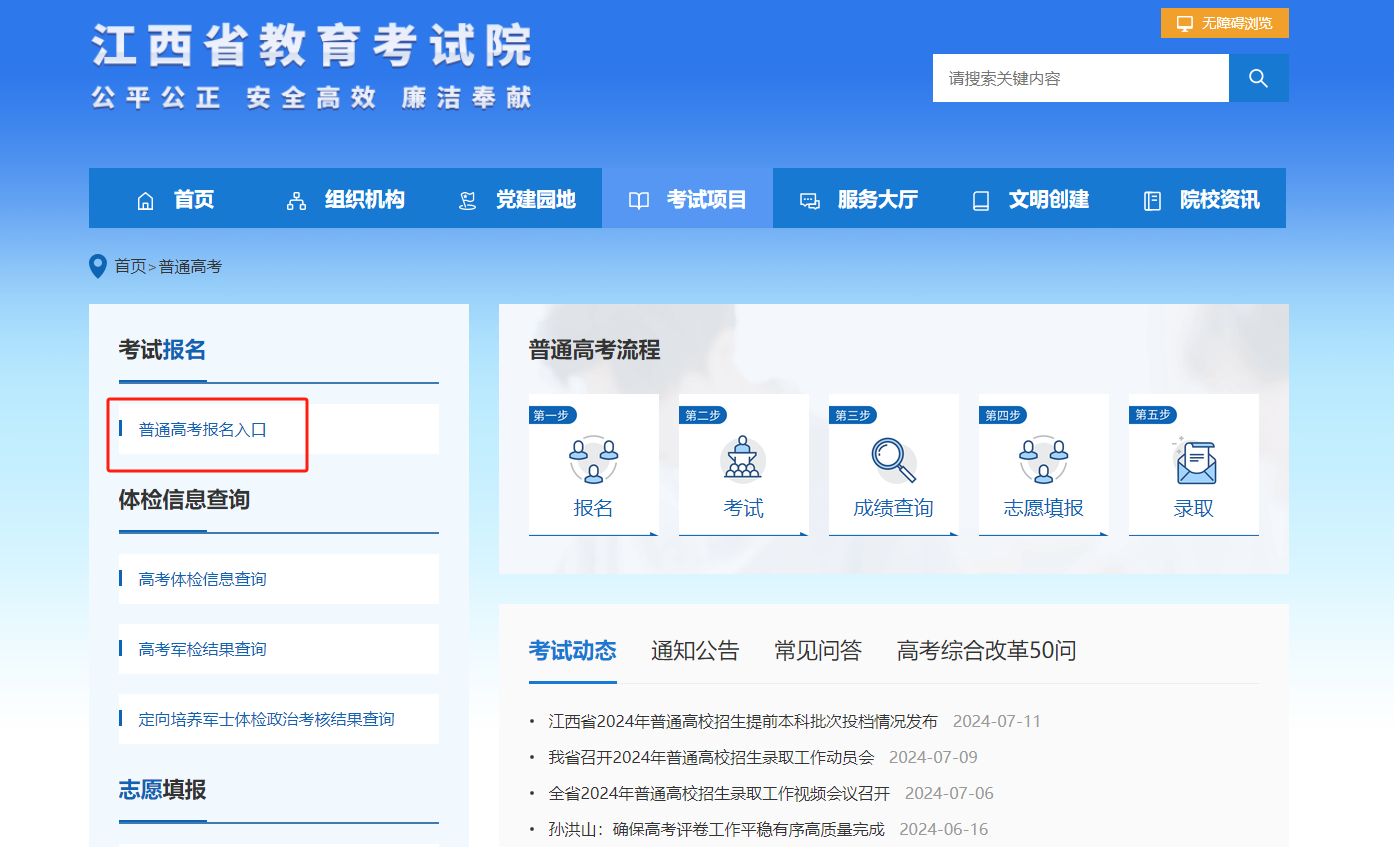Image resolution: width=1394 pixels, height=847 pixels.
Task: Click the chat icon beside 服务大厅
Action: point(810,201)
